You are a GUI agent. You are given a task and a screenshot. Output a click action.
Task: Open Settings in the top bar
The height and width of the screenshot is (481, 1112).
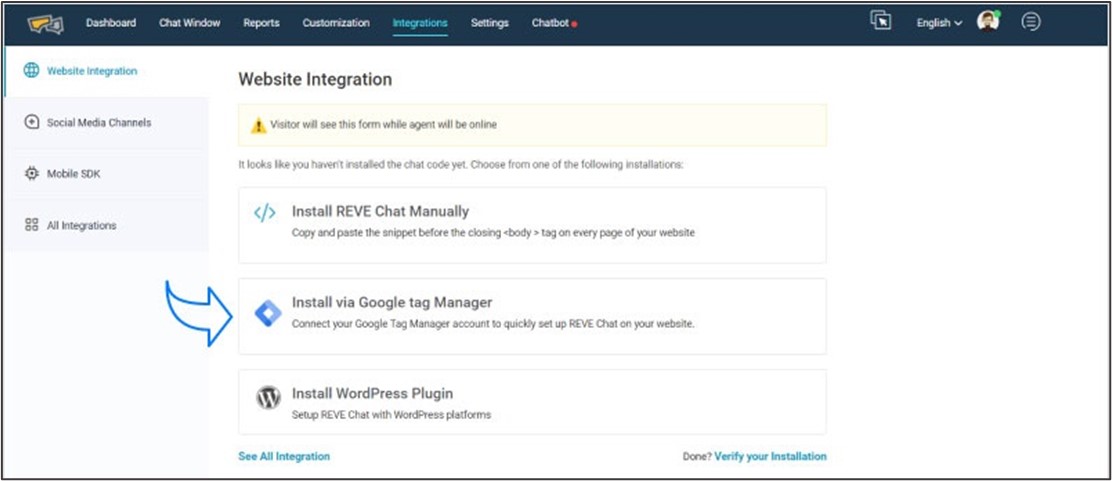coord(489,23)
